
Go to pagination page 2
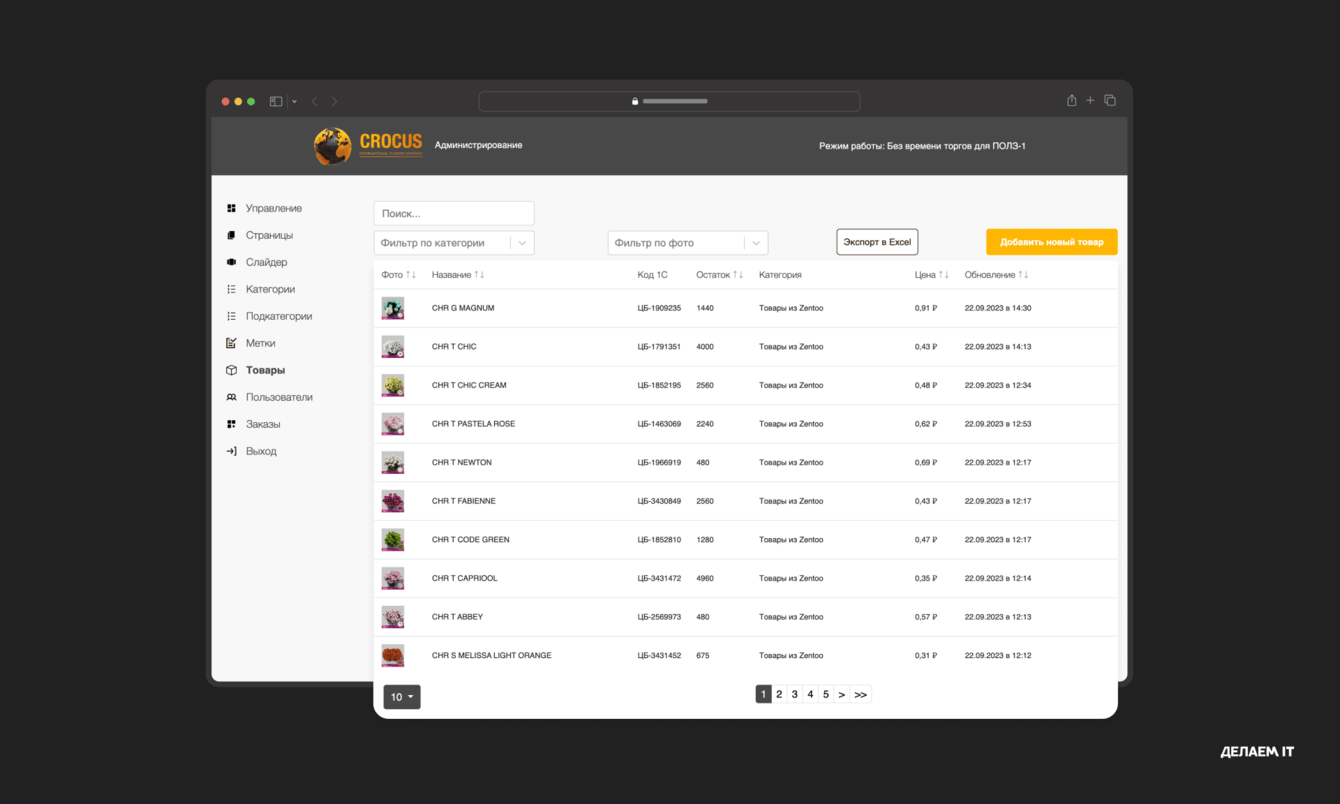pyautogui.click(x=779, y=694)
